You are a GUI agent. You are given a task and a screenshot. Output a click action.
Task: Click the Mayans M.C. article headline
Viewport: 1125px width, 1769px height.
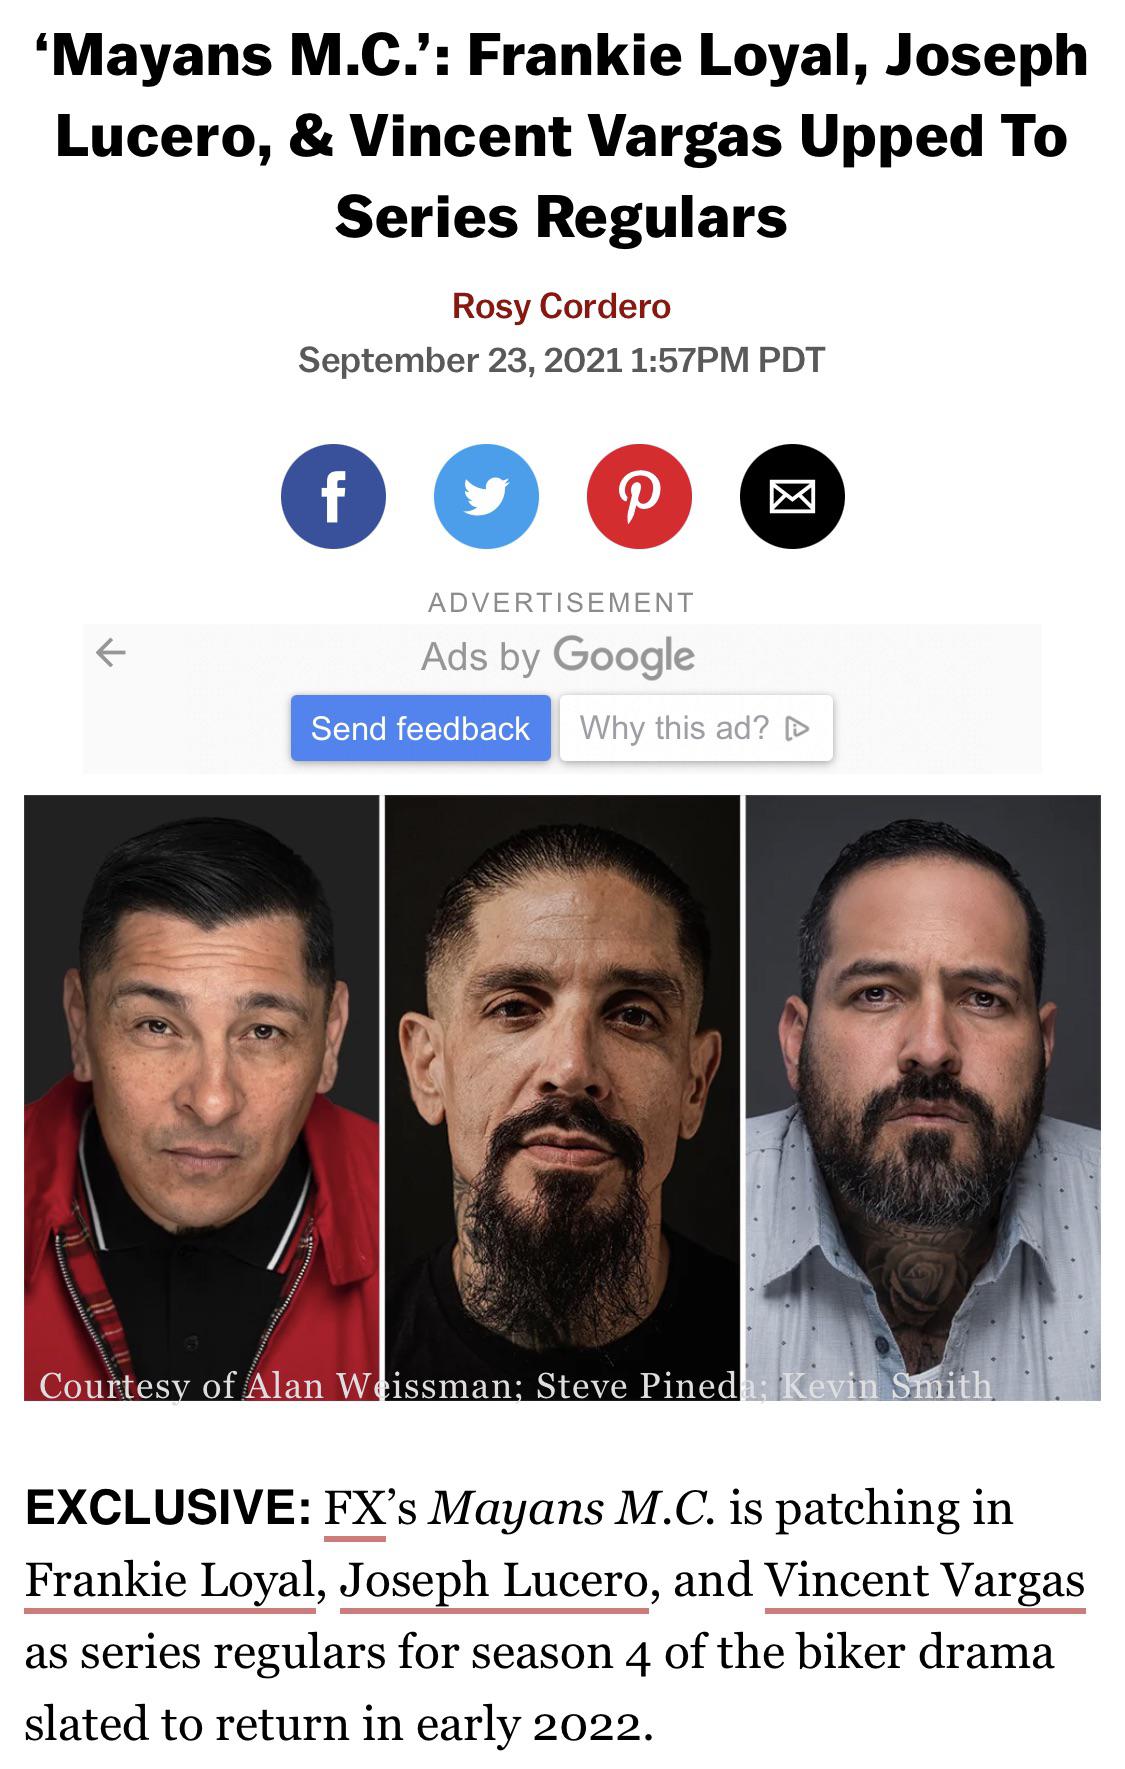point(562,136)
